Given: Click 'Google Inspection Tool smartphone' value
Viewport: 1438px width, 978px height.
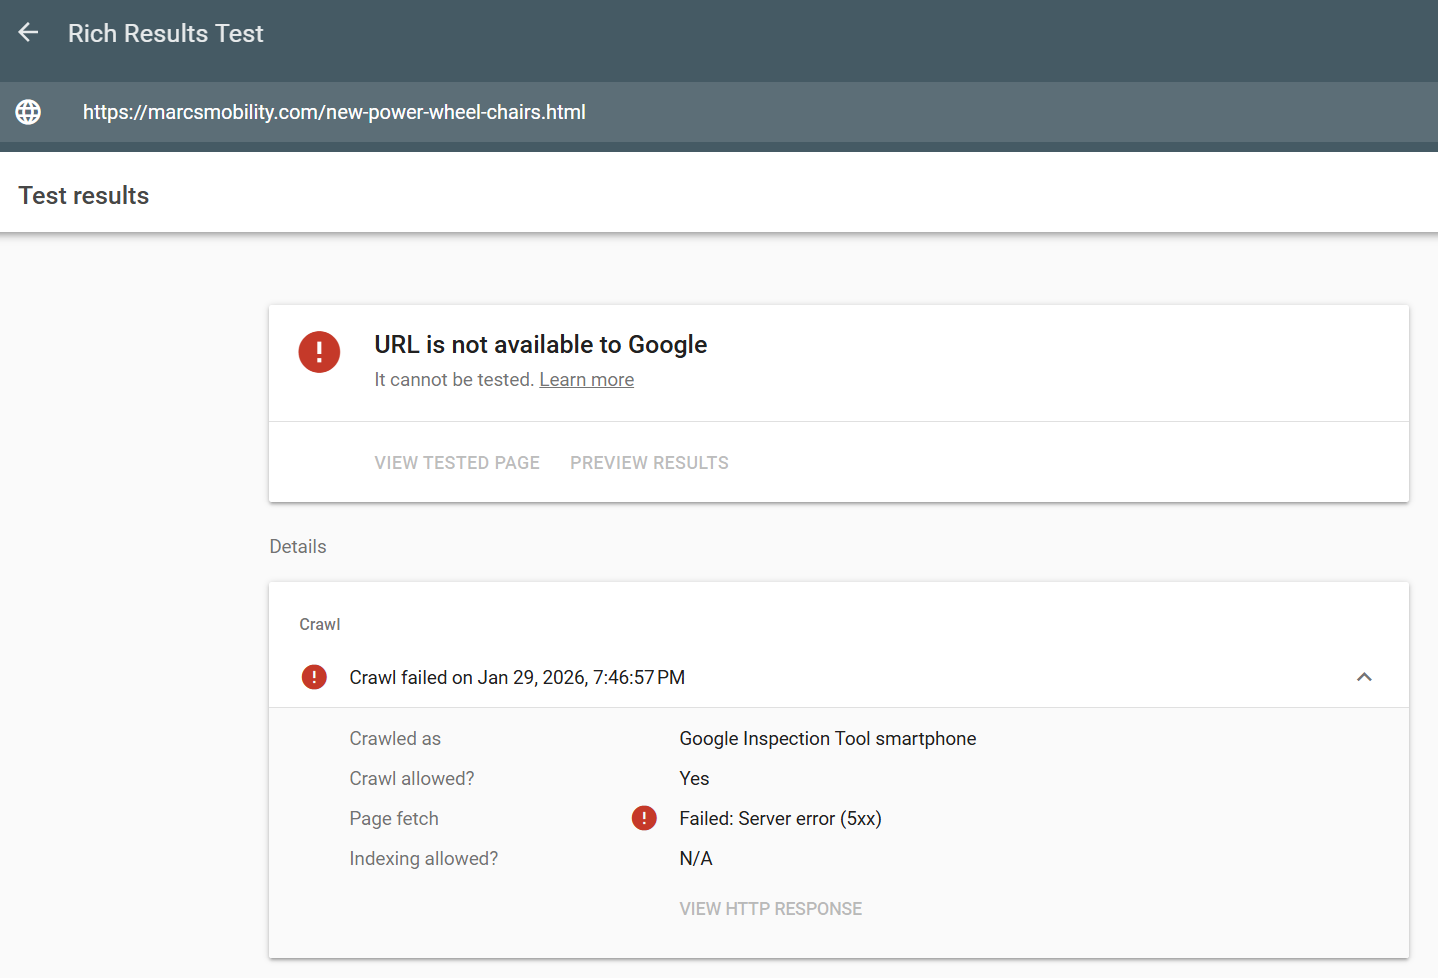Looking at the screenshot, I should (x=827, y=739).
